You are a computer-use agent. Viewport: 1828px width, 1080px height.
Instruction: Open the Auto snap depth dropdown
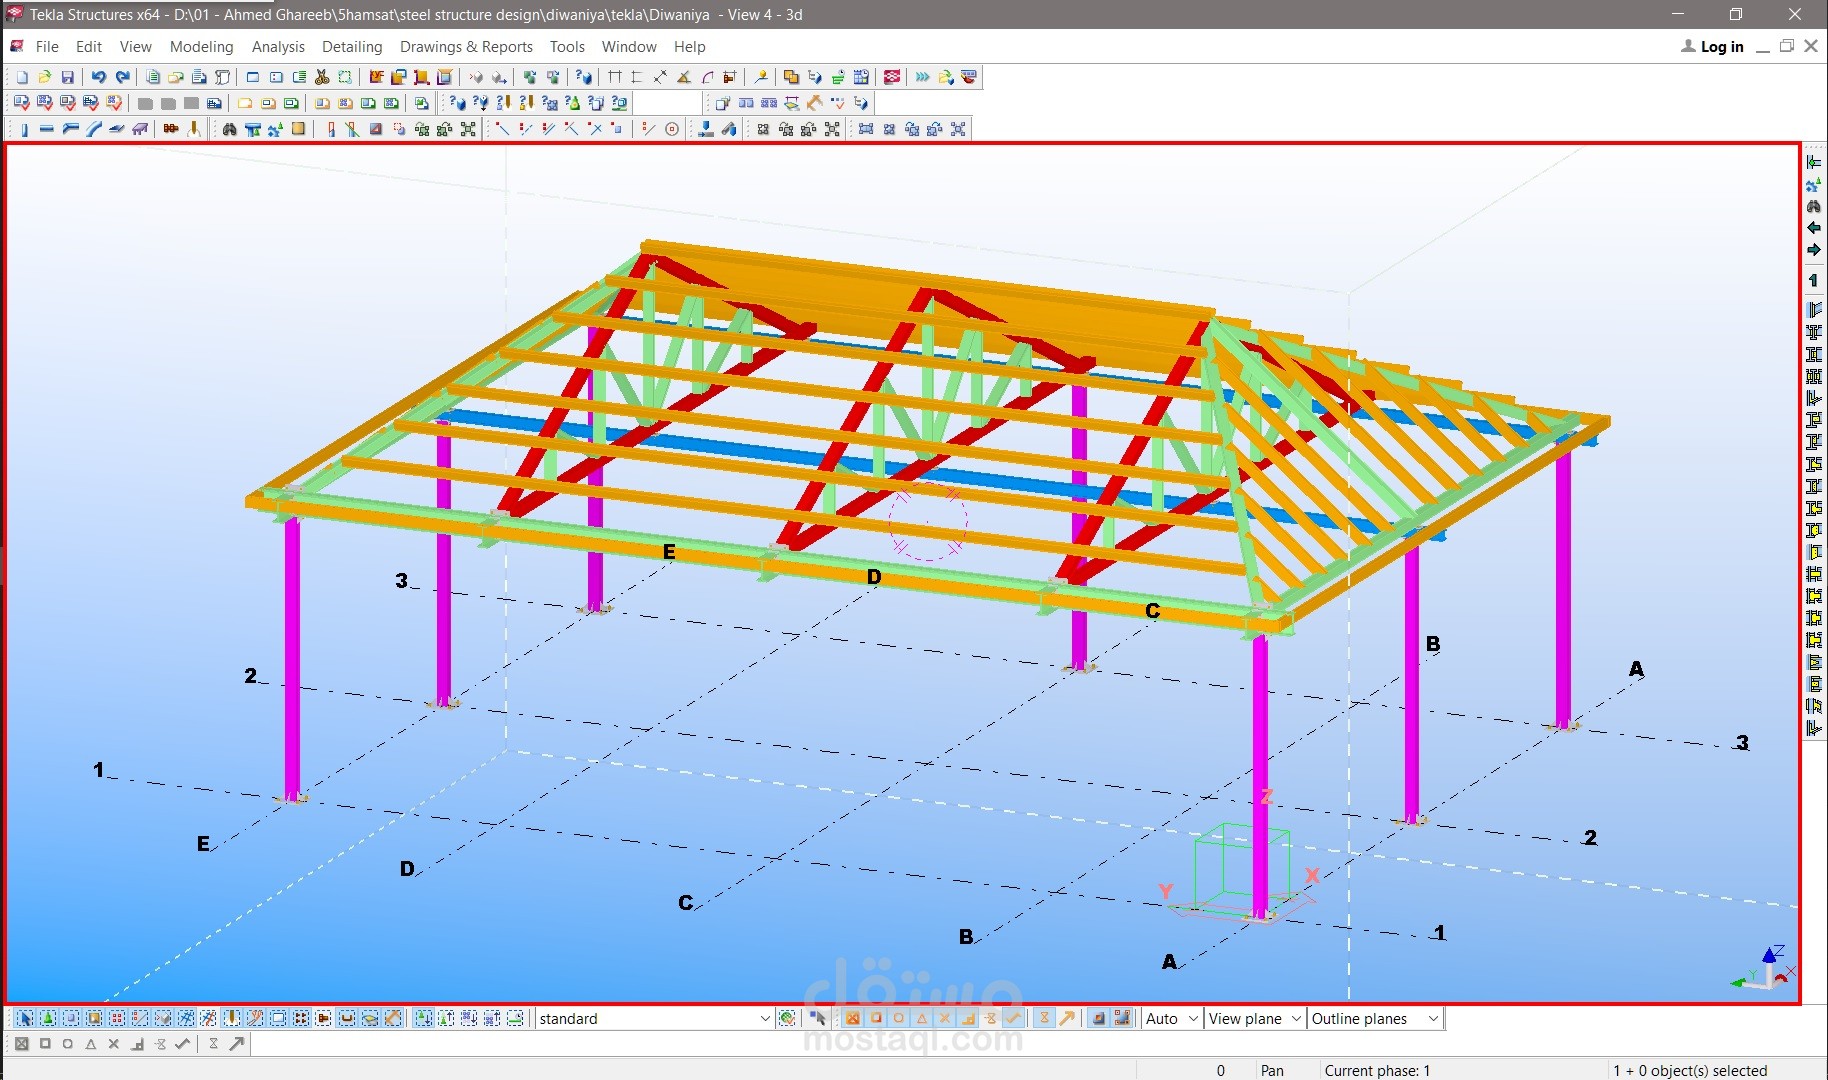pos(1171,1018)
